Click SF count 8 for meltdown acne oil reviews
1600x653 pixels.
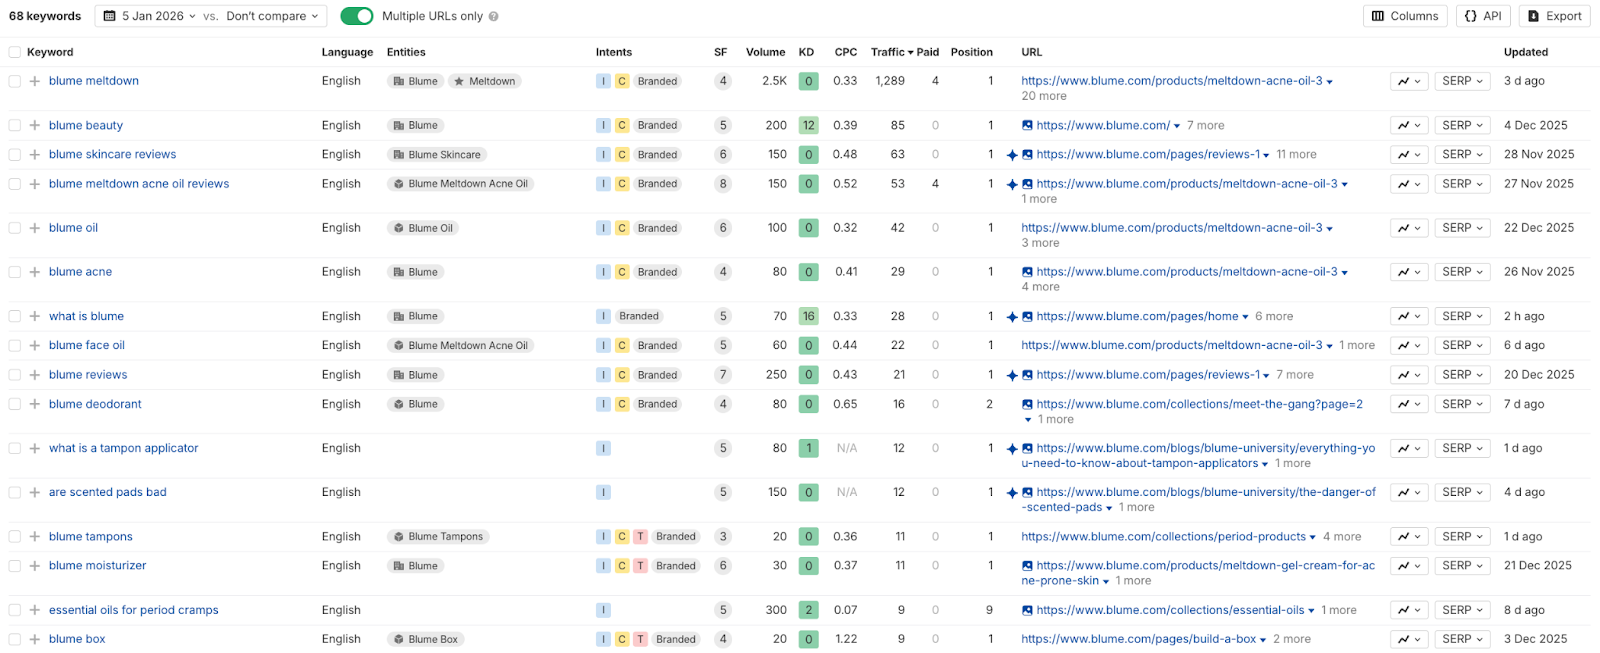click(722, 184)
